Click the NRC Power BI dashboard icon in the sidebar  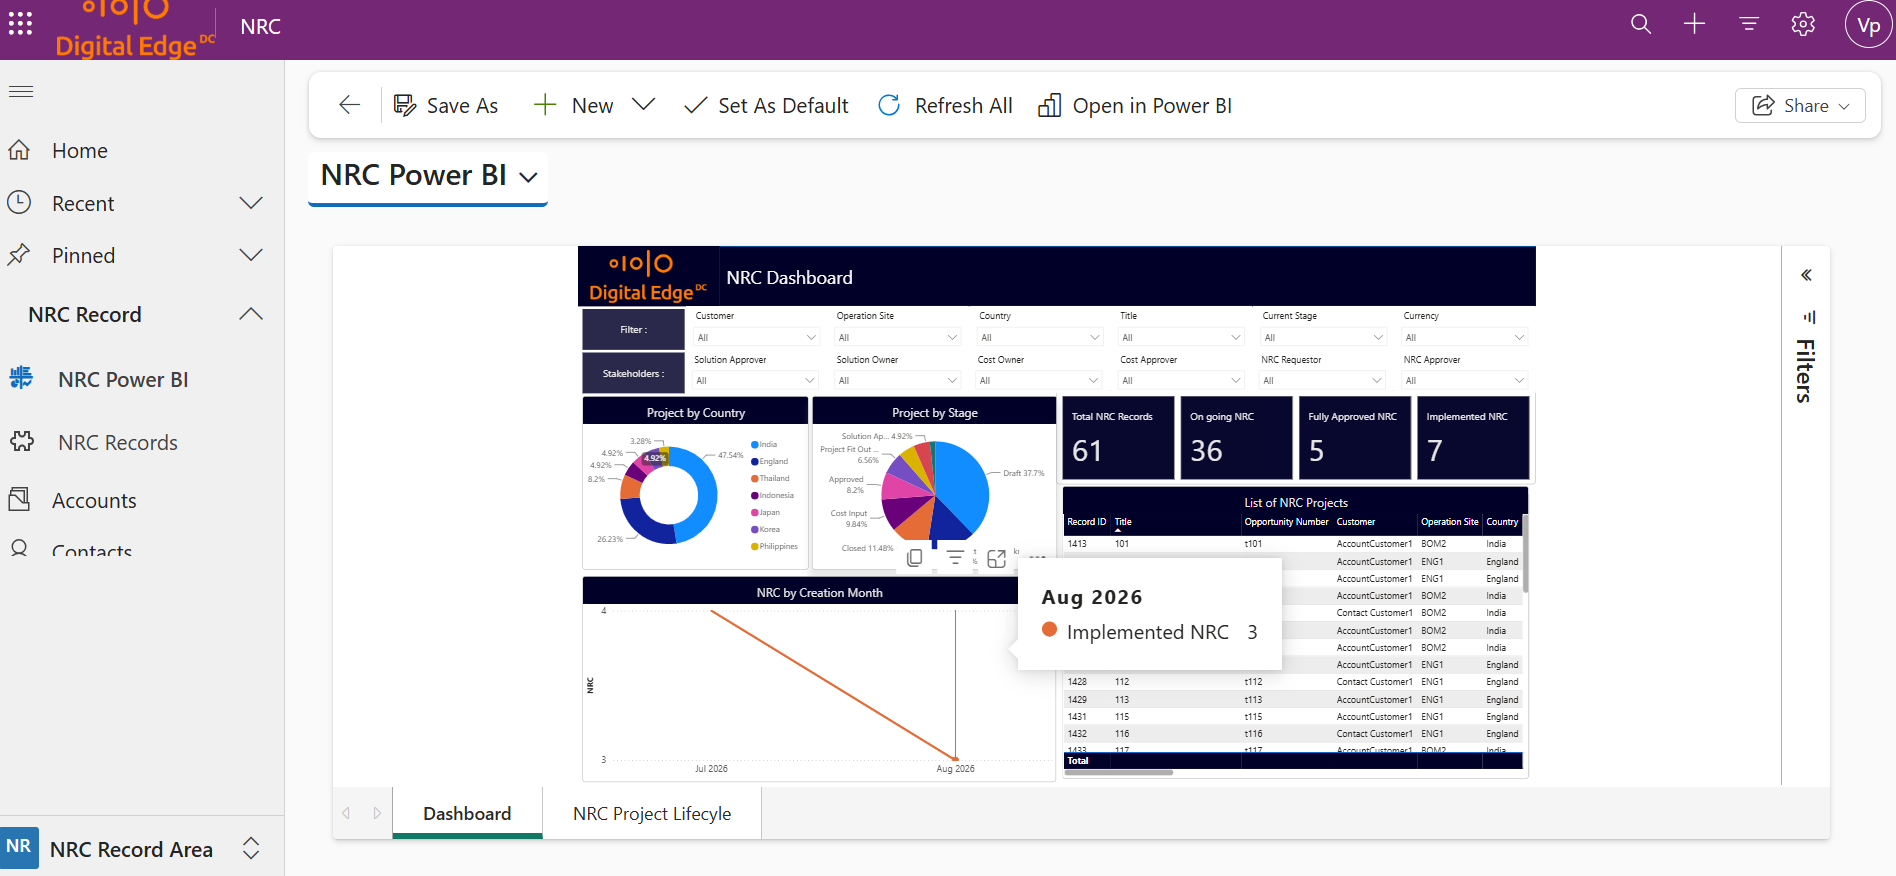[x=21, y=378]
